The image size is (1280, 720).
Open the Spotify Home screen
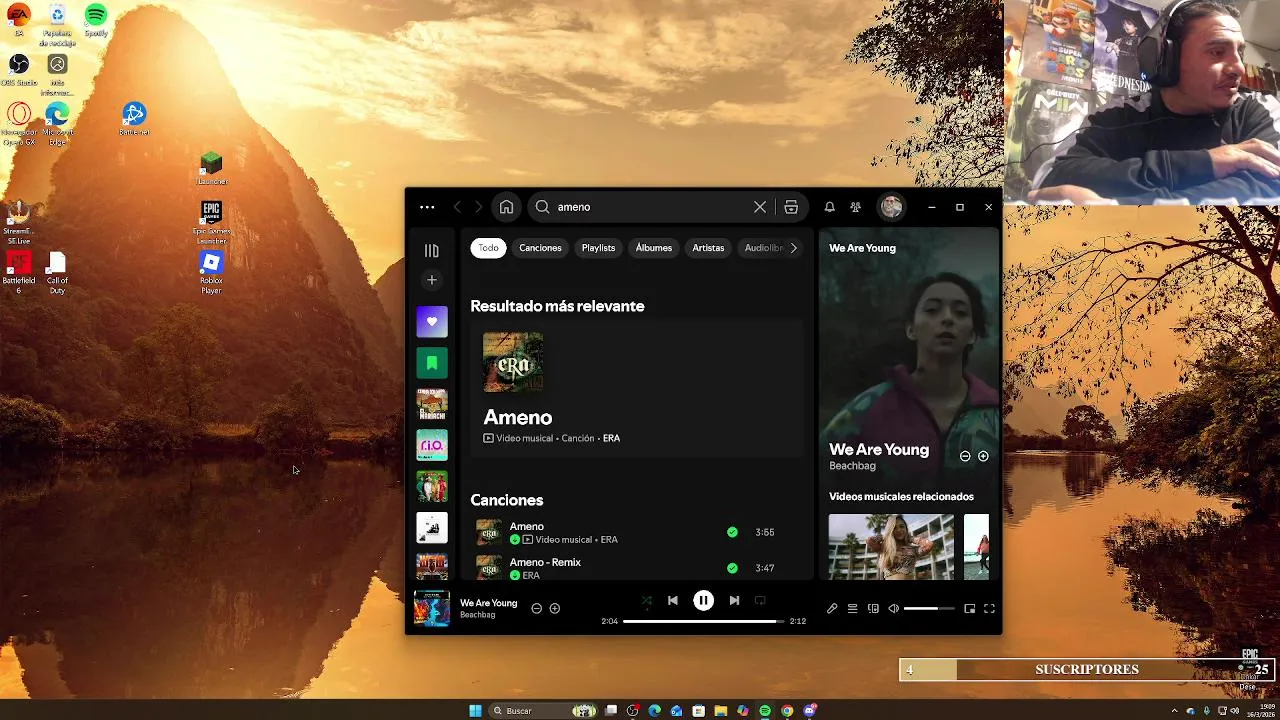coord(506,207)
